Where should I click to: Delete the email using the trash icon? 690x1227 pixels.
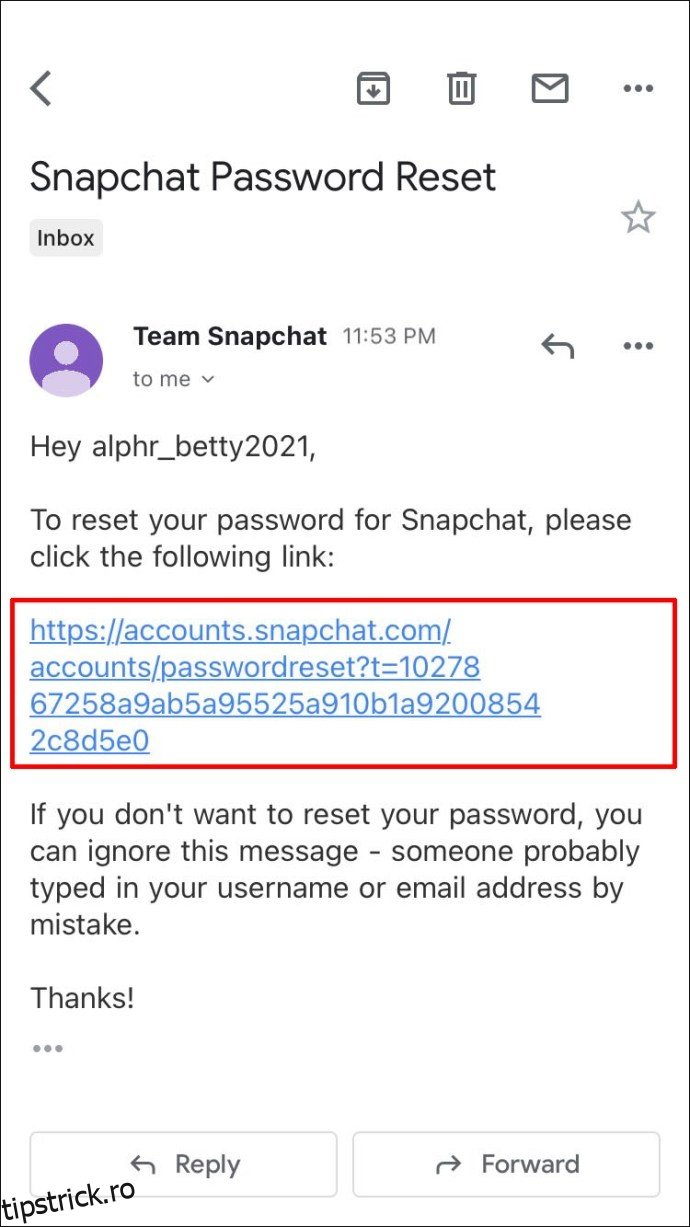[461, 89]
